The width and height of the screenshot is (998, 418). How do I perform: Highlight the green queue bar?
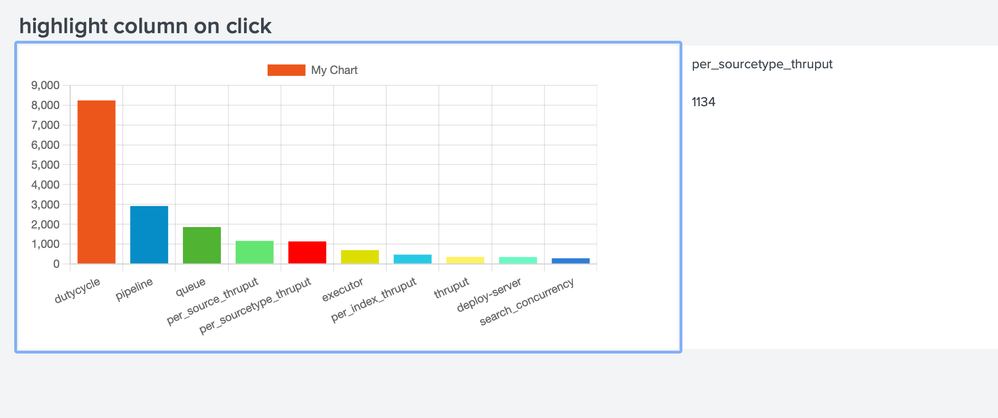(202, 246)
